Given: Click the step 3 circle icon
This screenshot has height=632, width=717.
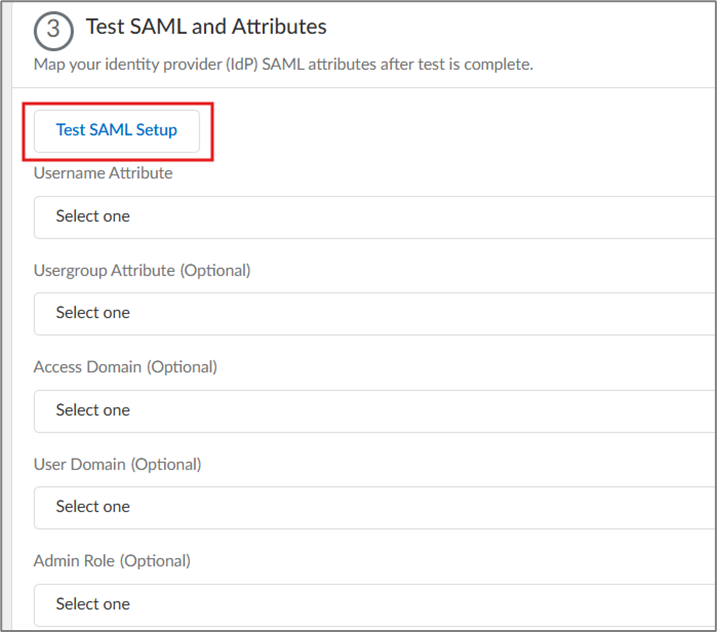Looking at the screenshot, I should point(54,29).
